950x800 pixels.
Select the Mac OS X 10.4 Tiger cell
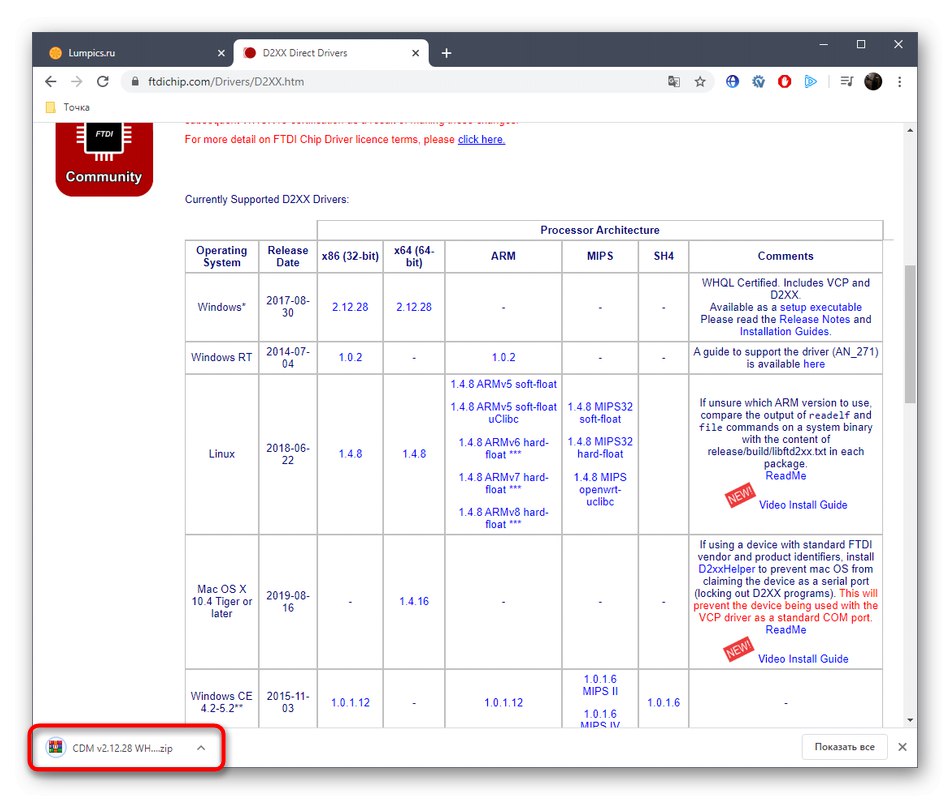[x=222, y=601]
